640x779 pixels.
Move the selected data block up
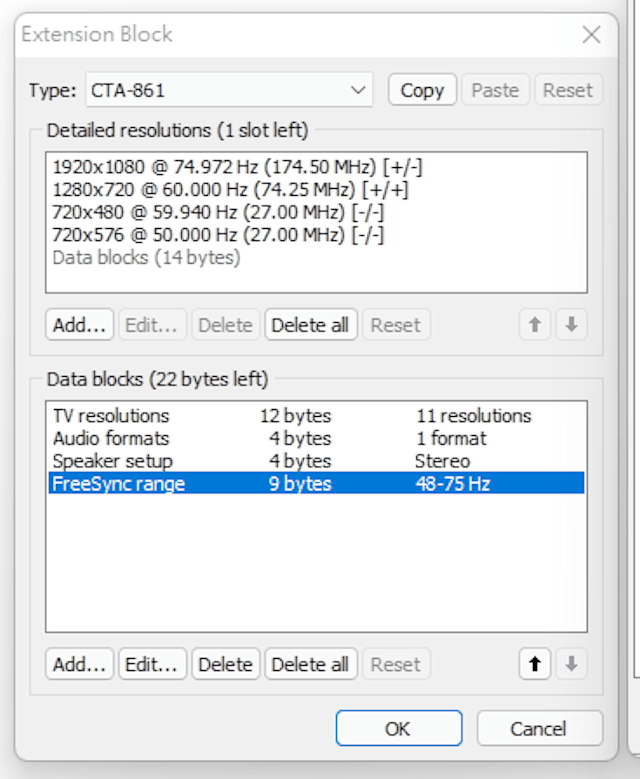535,664
